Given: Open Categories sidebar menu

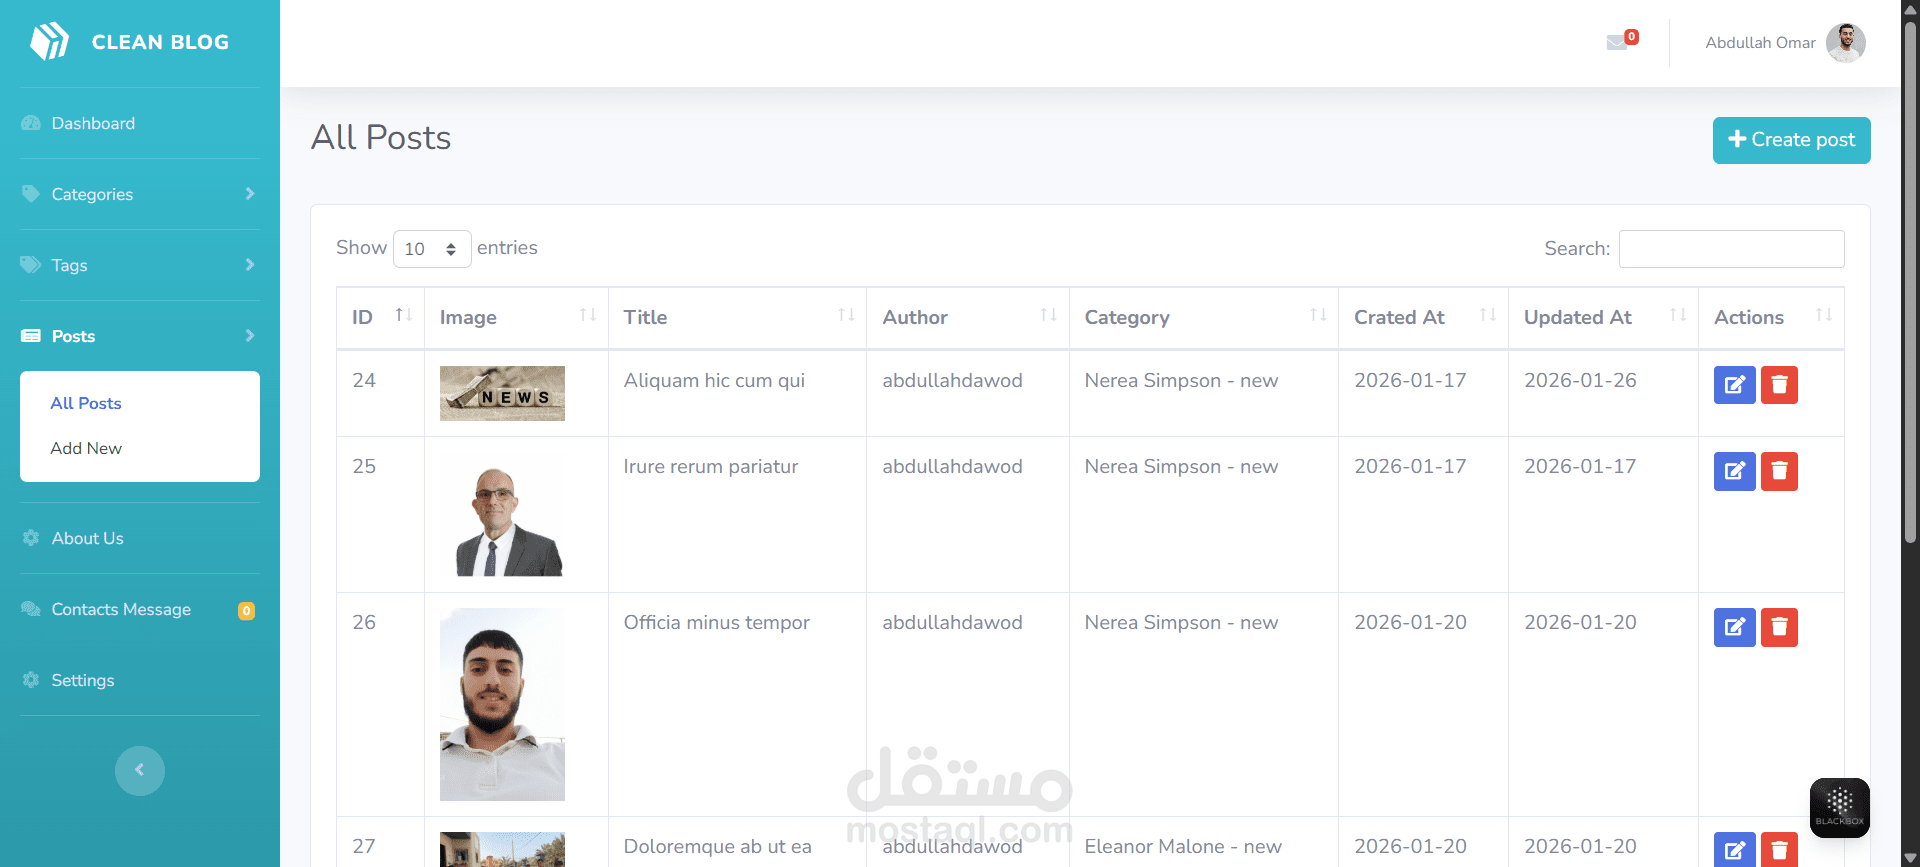Looking at the screenshot, I should (140, 194).
